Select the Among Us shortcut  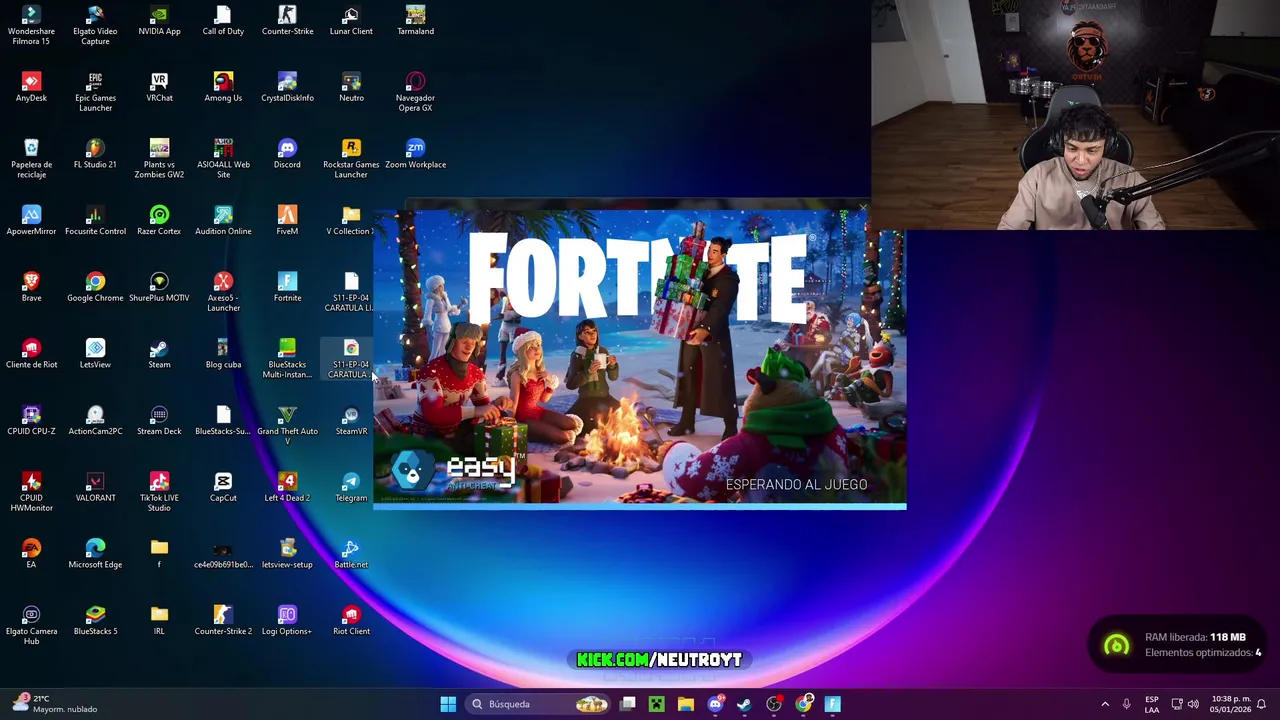[x=223, y=87]
